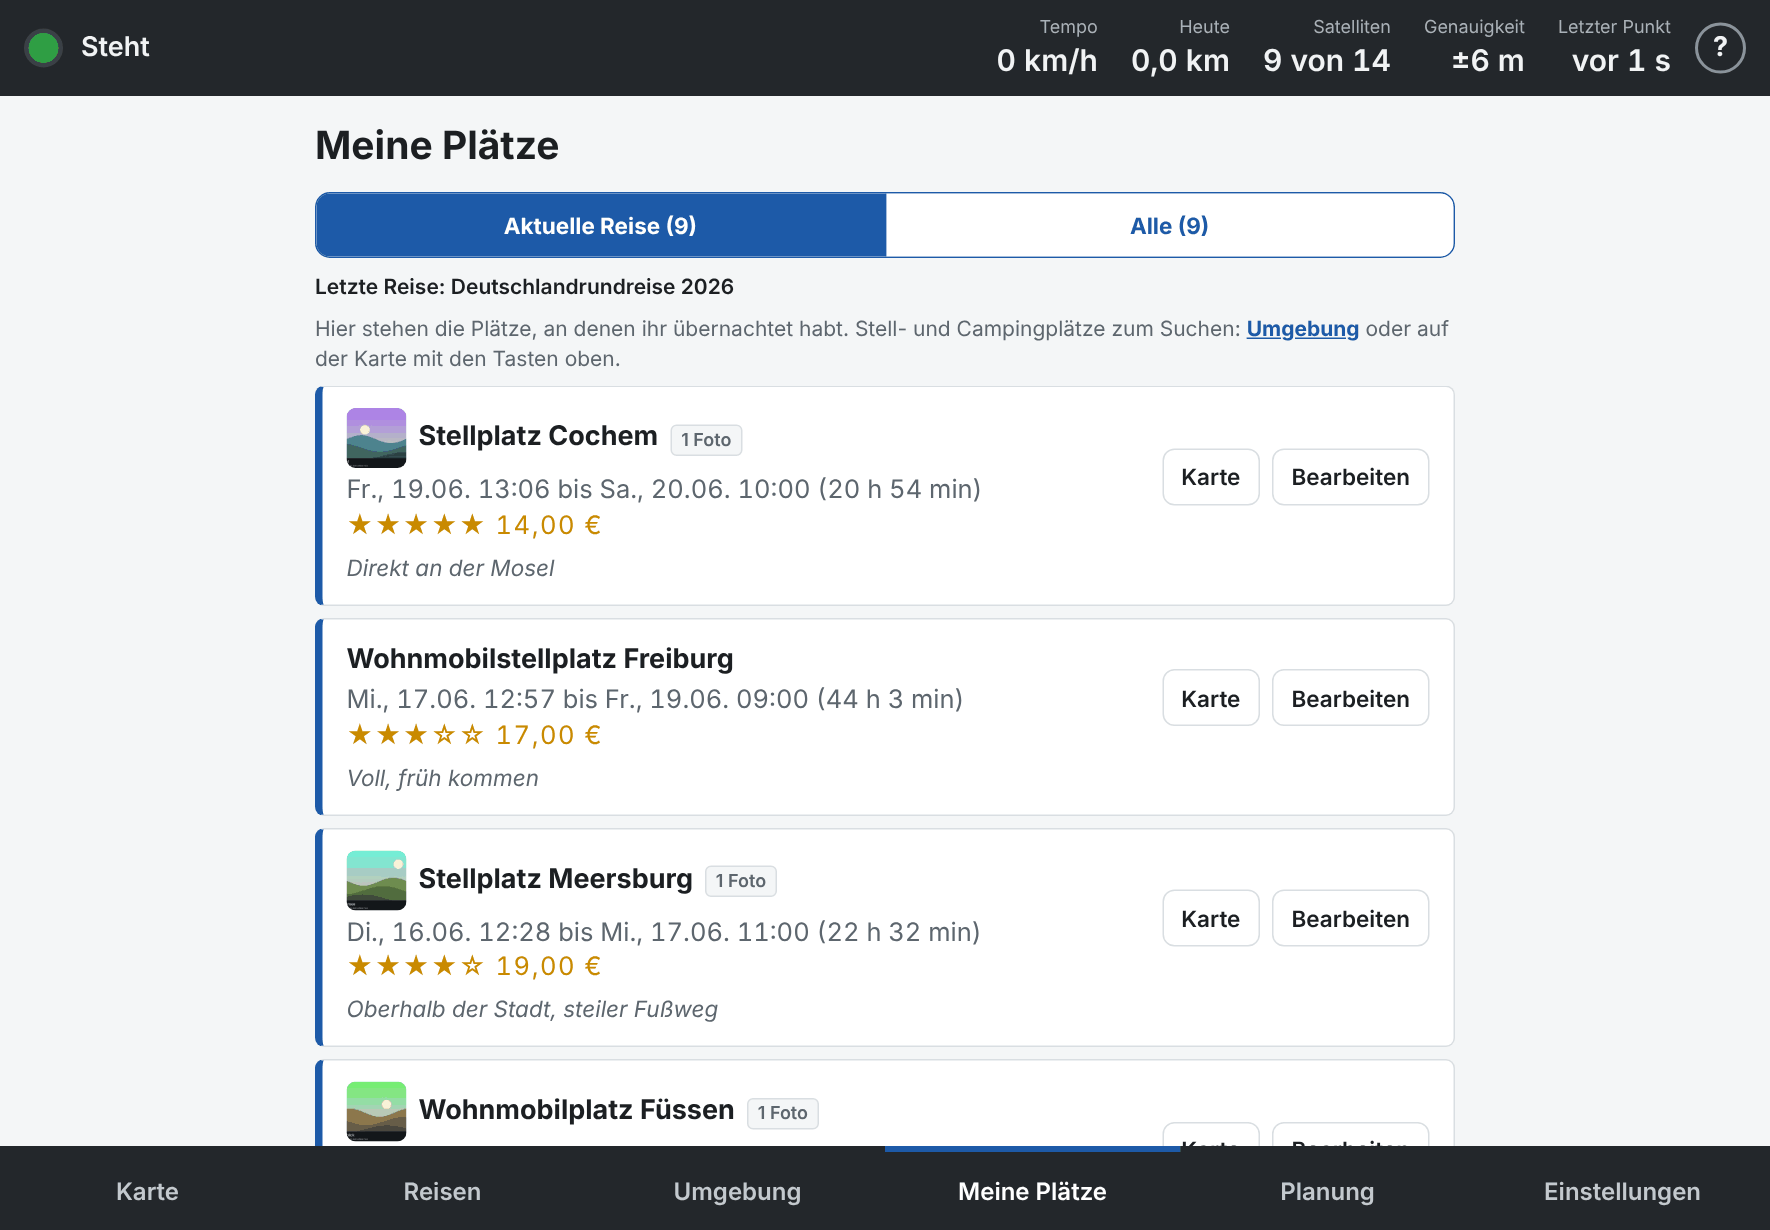This screenshot has height=1230, width=1770.
Task: Click the 1 Foto badge for Füssen
Action: [x=783, y=1113]
